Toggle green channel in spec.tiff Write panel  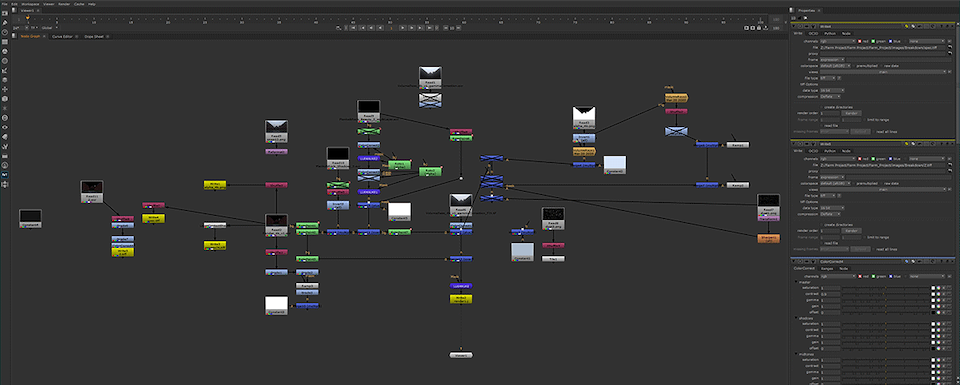coord(873,41)
